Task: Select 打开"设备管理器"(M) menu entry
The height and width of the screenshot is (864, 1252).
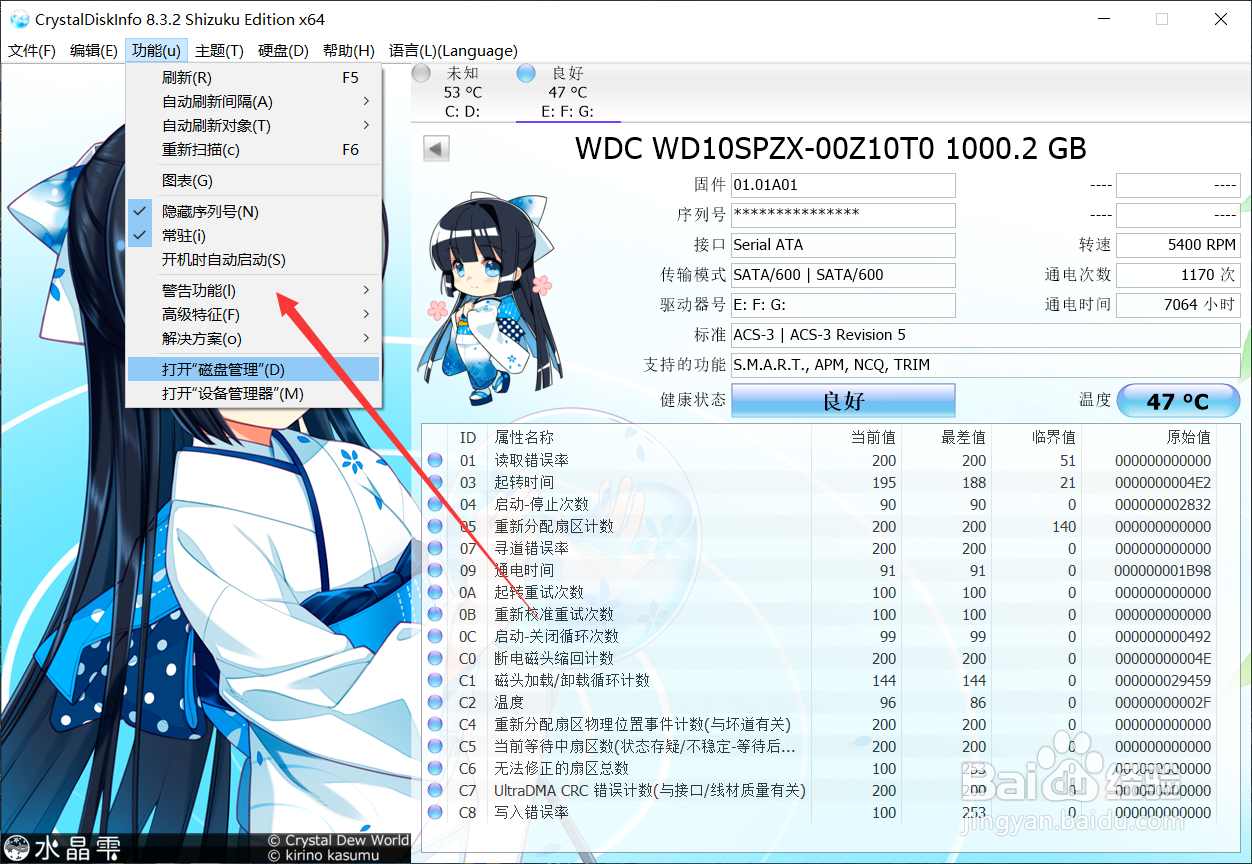Action: coord(253,394)
